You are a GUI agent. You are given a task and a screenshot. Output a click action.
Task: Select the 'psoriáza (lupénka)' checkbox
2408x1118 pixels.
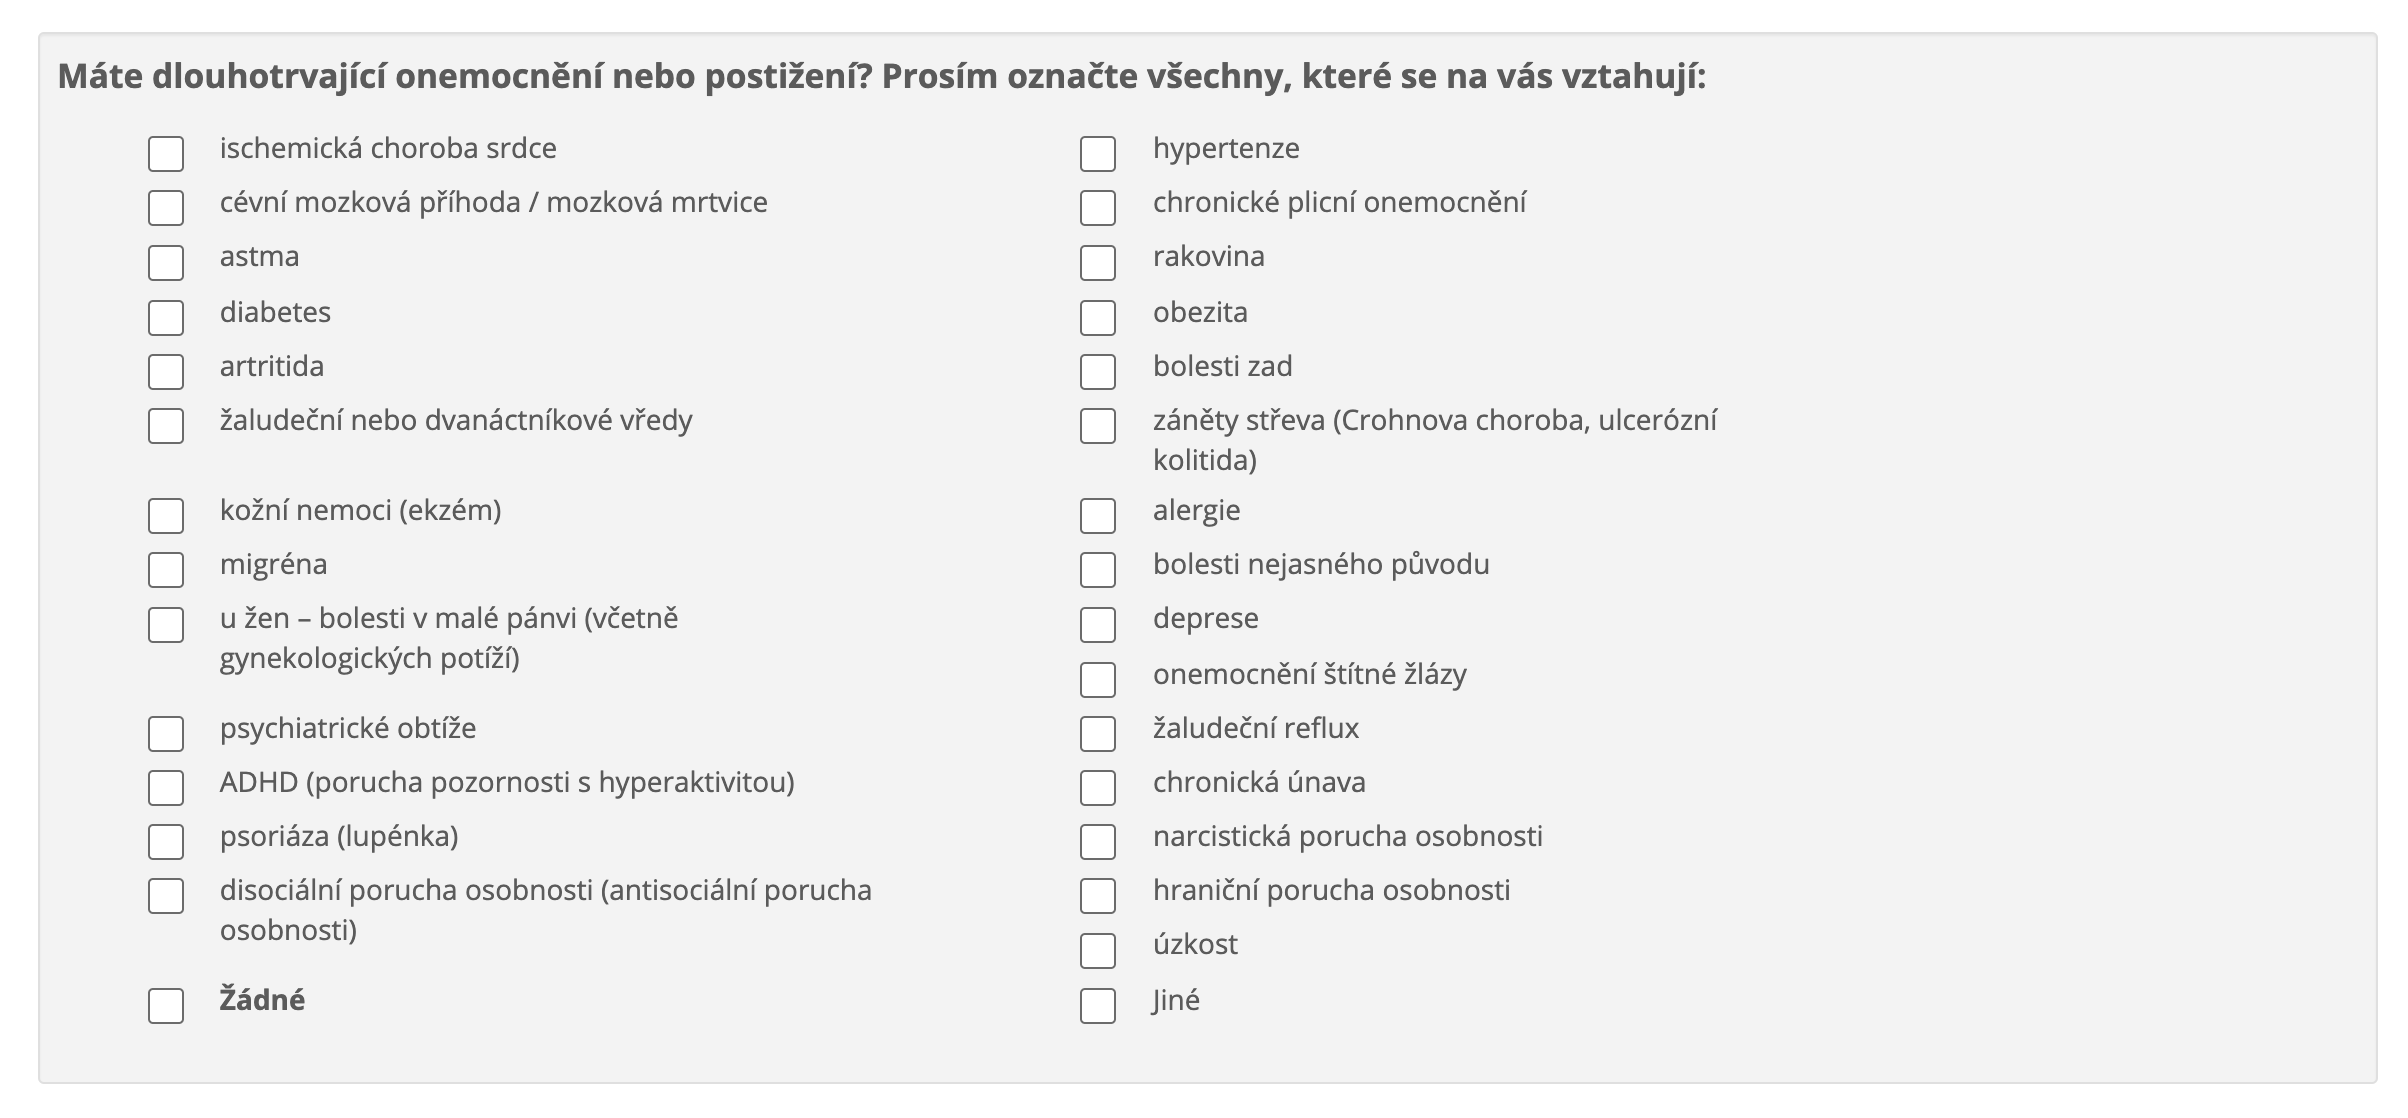tap(166, 842)
